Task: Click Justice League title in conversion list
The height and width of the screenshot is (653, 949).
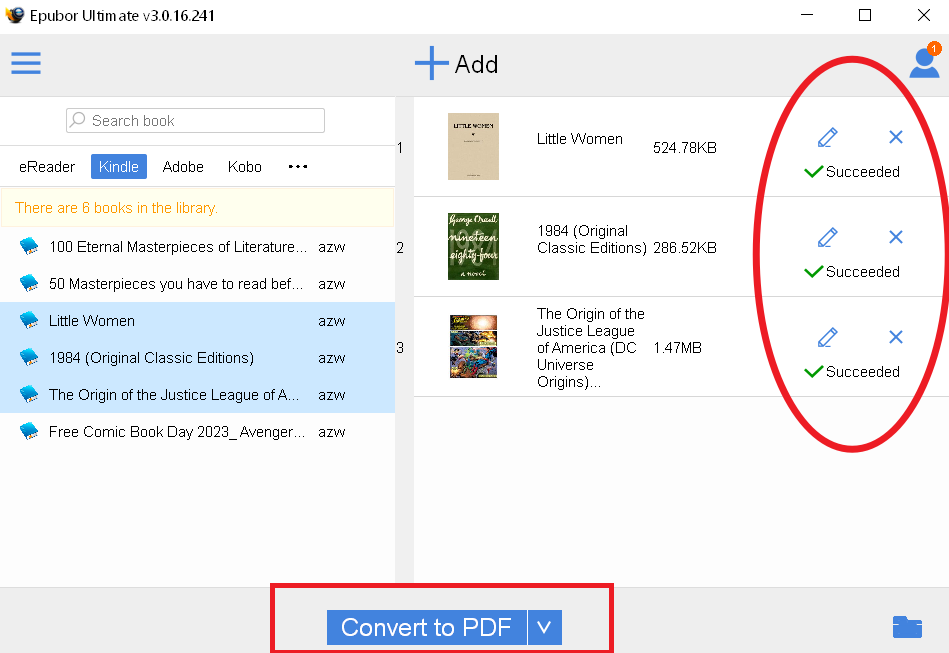Action: (x=590, y=348)
